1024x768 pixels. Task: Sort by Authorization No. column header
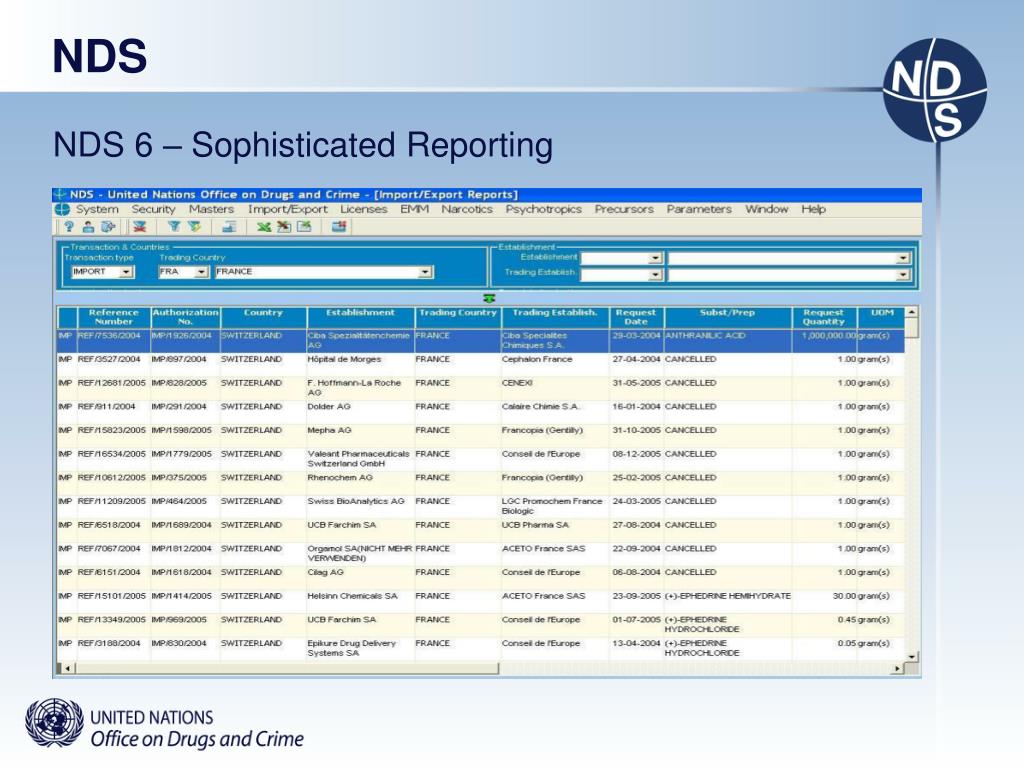click(185, 317)
